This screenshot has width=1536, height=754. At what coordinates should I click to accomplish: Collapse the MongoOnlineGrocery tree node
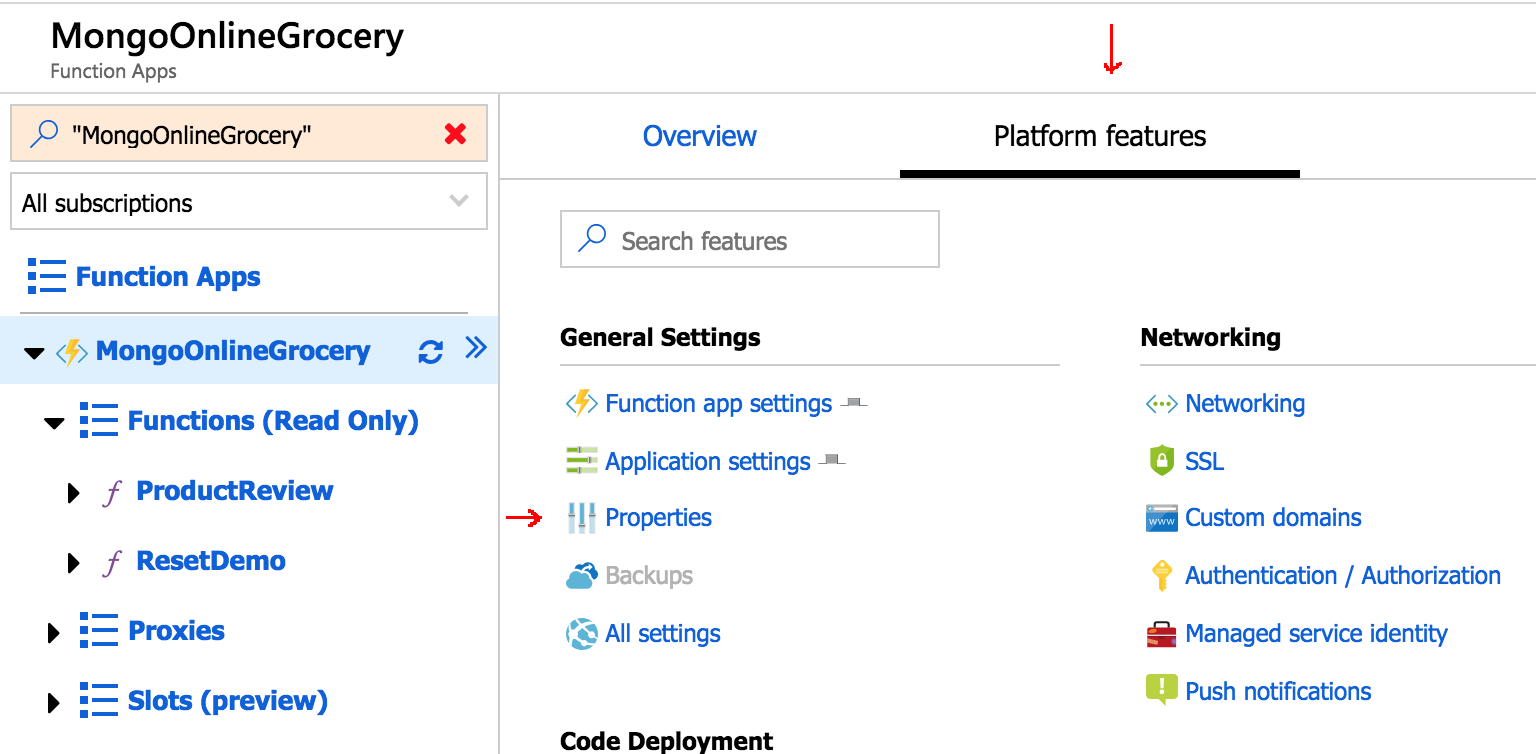click(34, 353)
